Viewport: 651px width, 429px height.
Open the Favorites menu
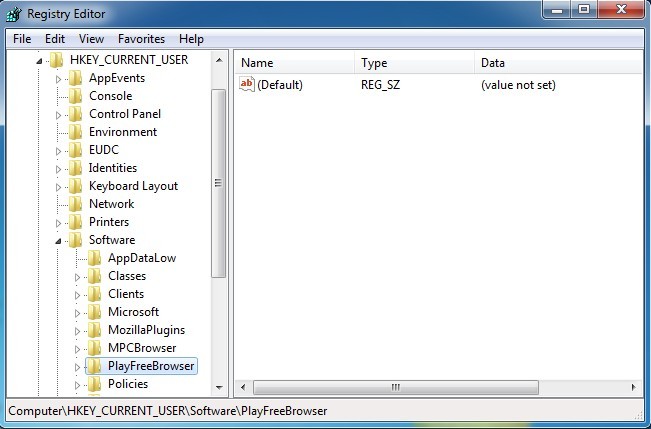[x=141, y=39]
